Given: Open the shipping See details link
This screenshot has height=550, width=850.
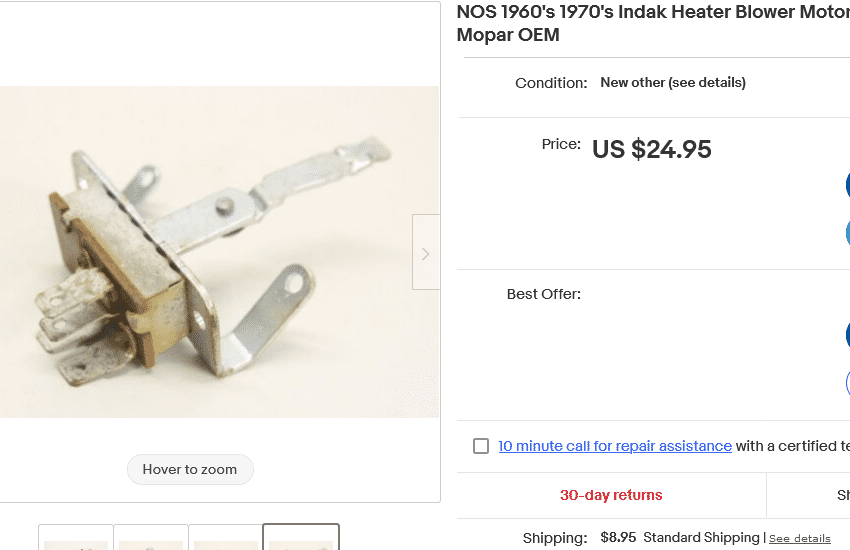Looking at the screenshot, I should pyautogui.click(x=799, y=538).
